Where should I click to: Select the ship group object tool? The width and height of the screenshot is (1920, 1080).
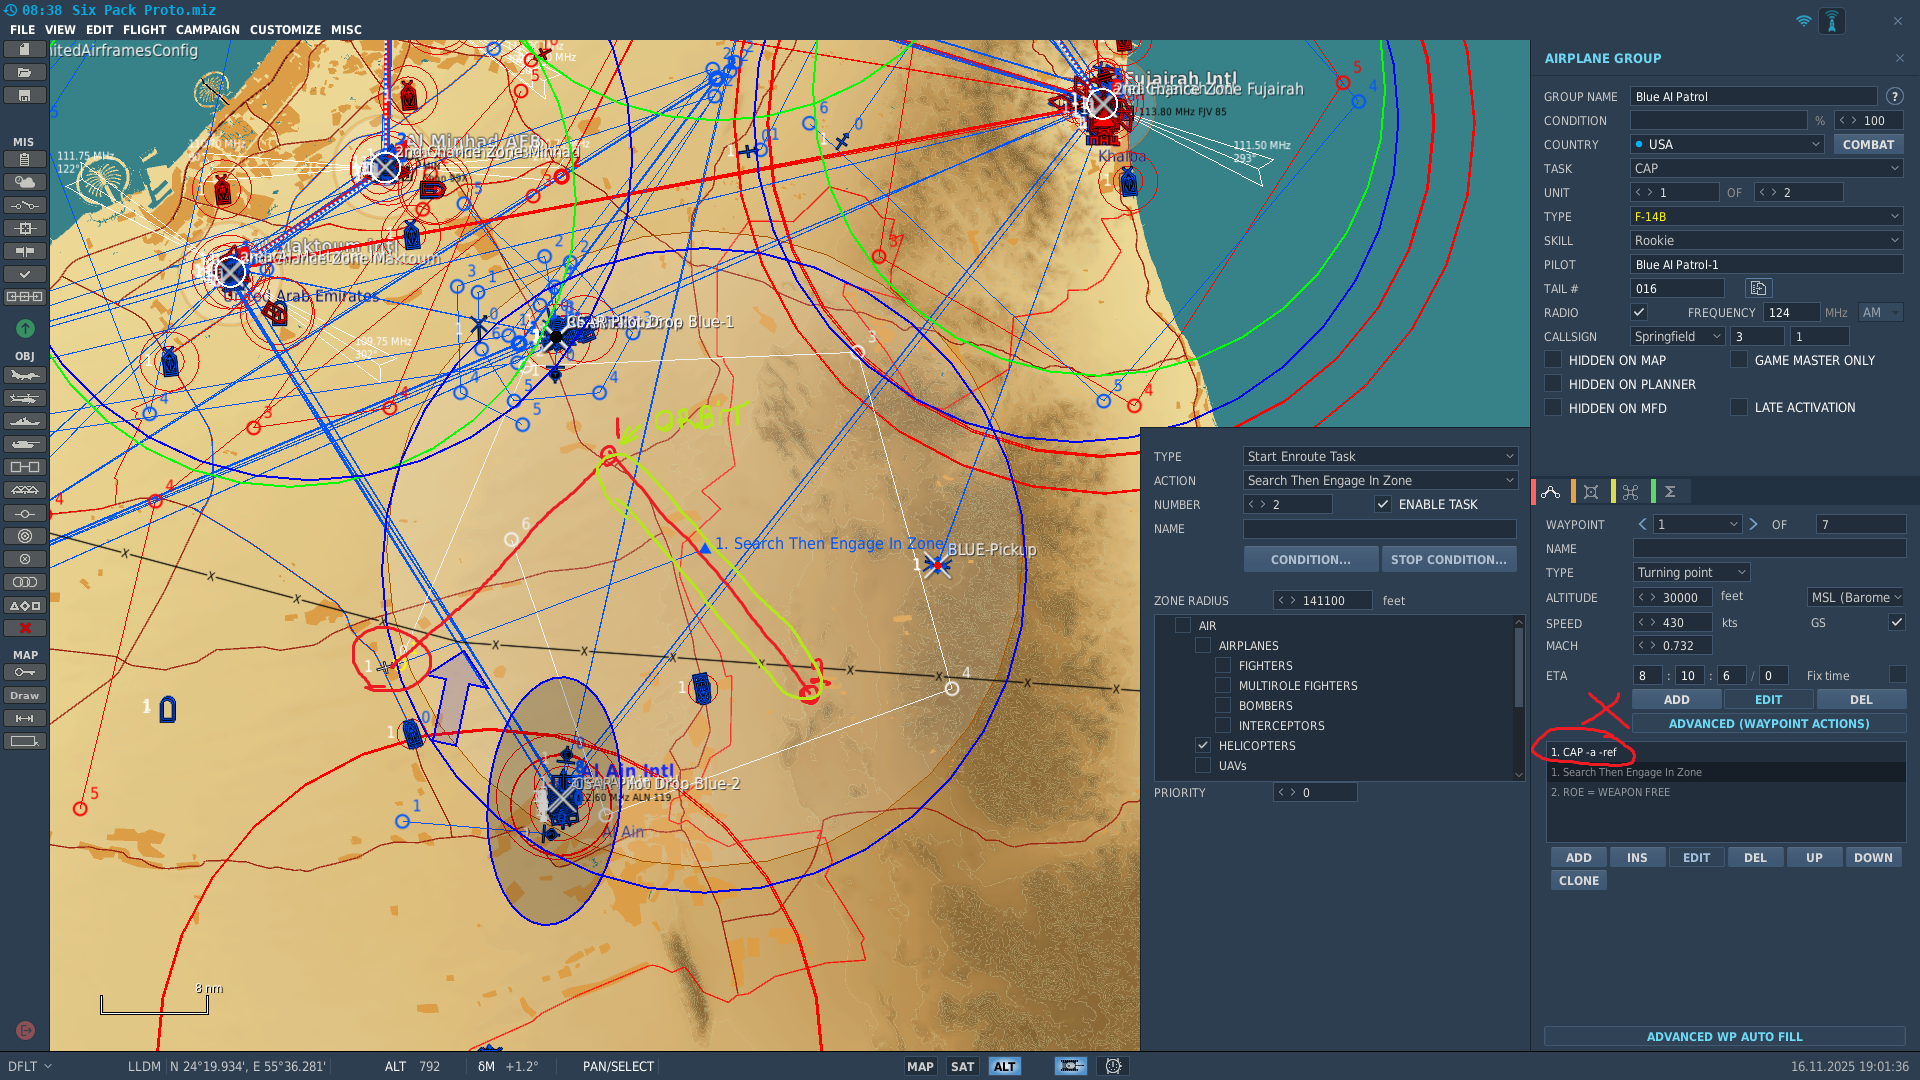(25, 422)
